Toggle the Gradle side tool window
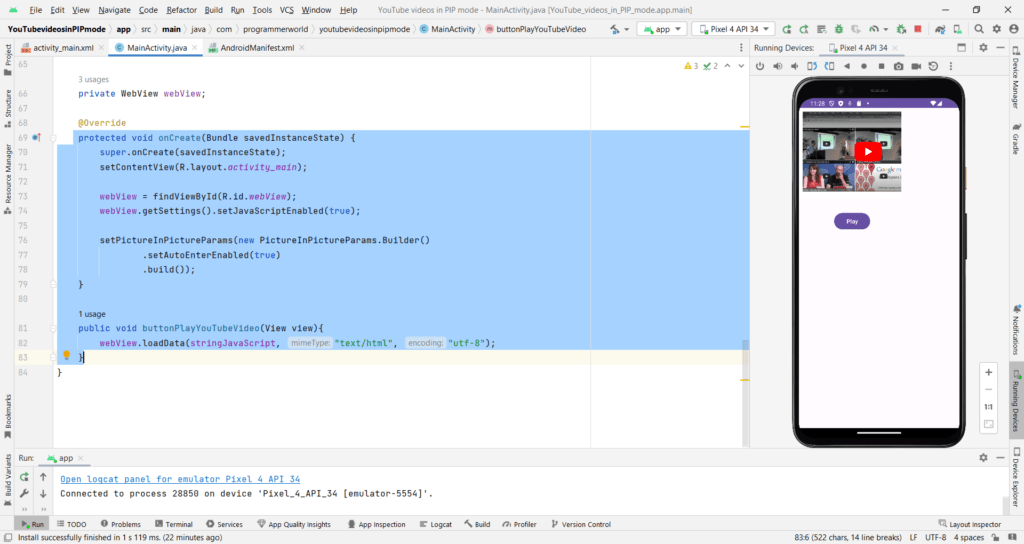Image resolution: width=1024 pixels, height=544 pixels. pos(1016,138)
